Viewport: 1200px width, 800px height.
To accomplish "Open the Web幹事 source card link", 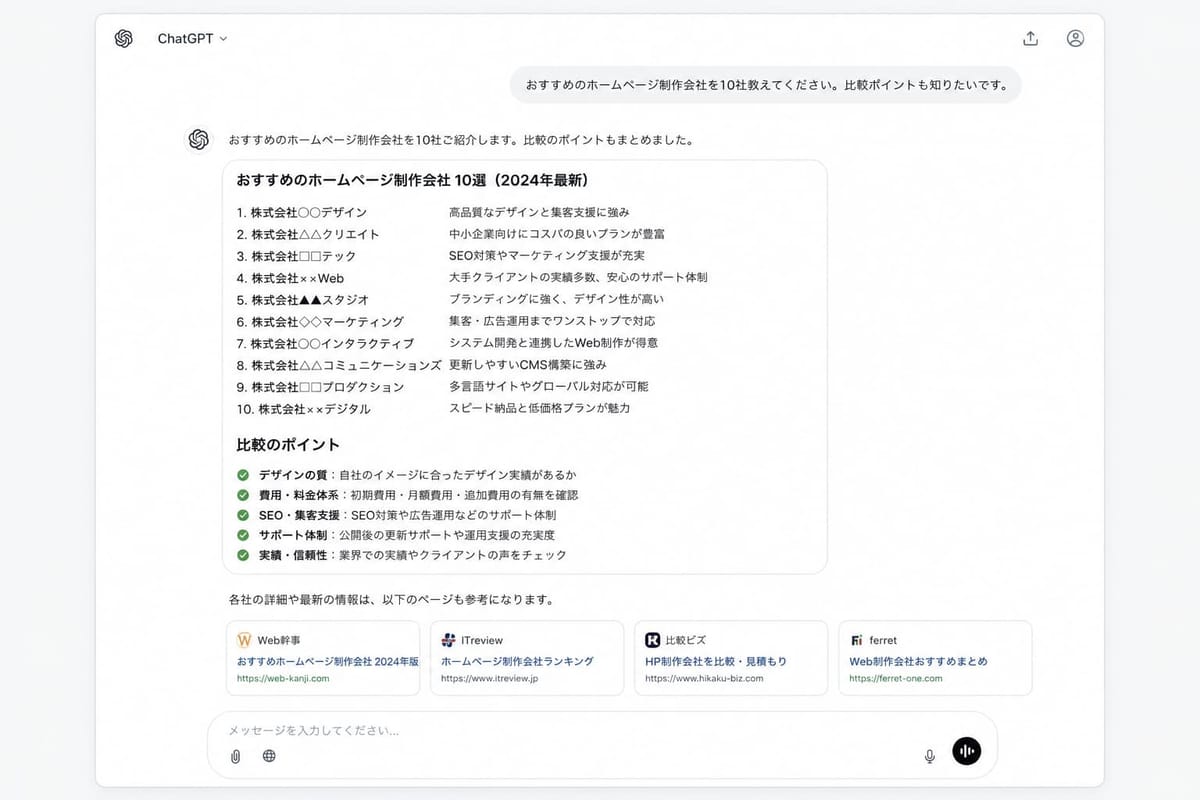I will click(x=323, y=658).
